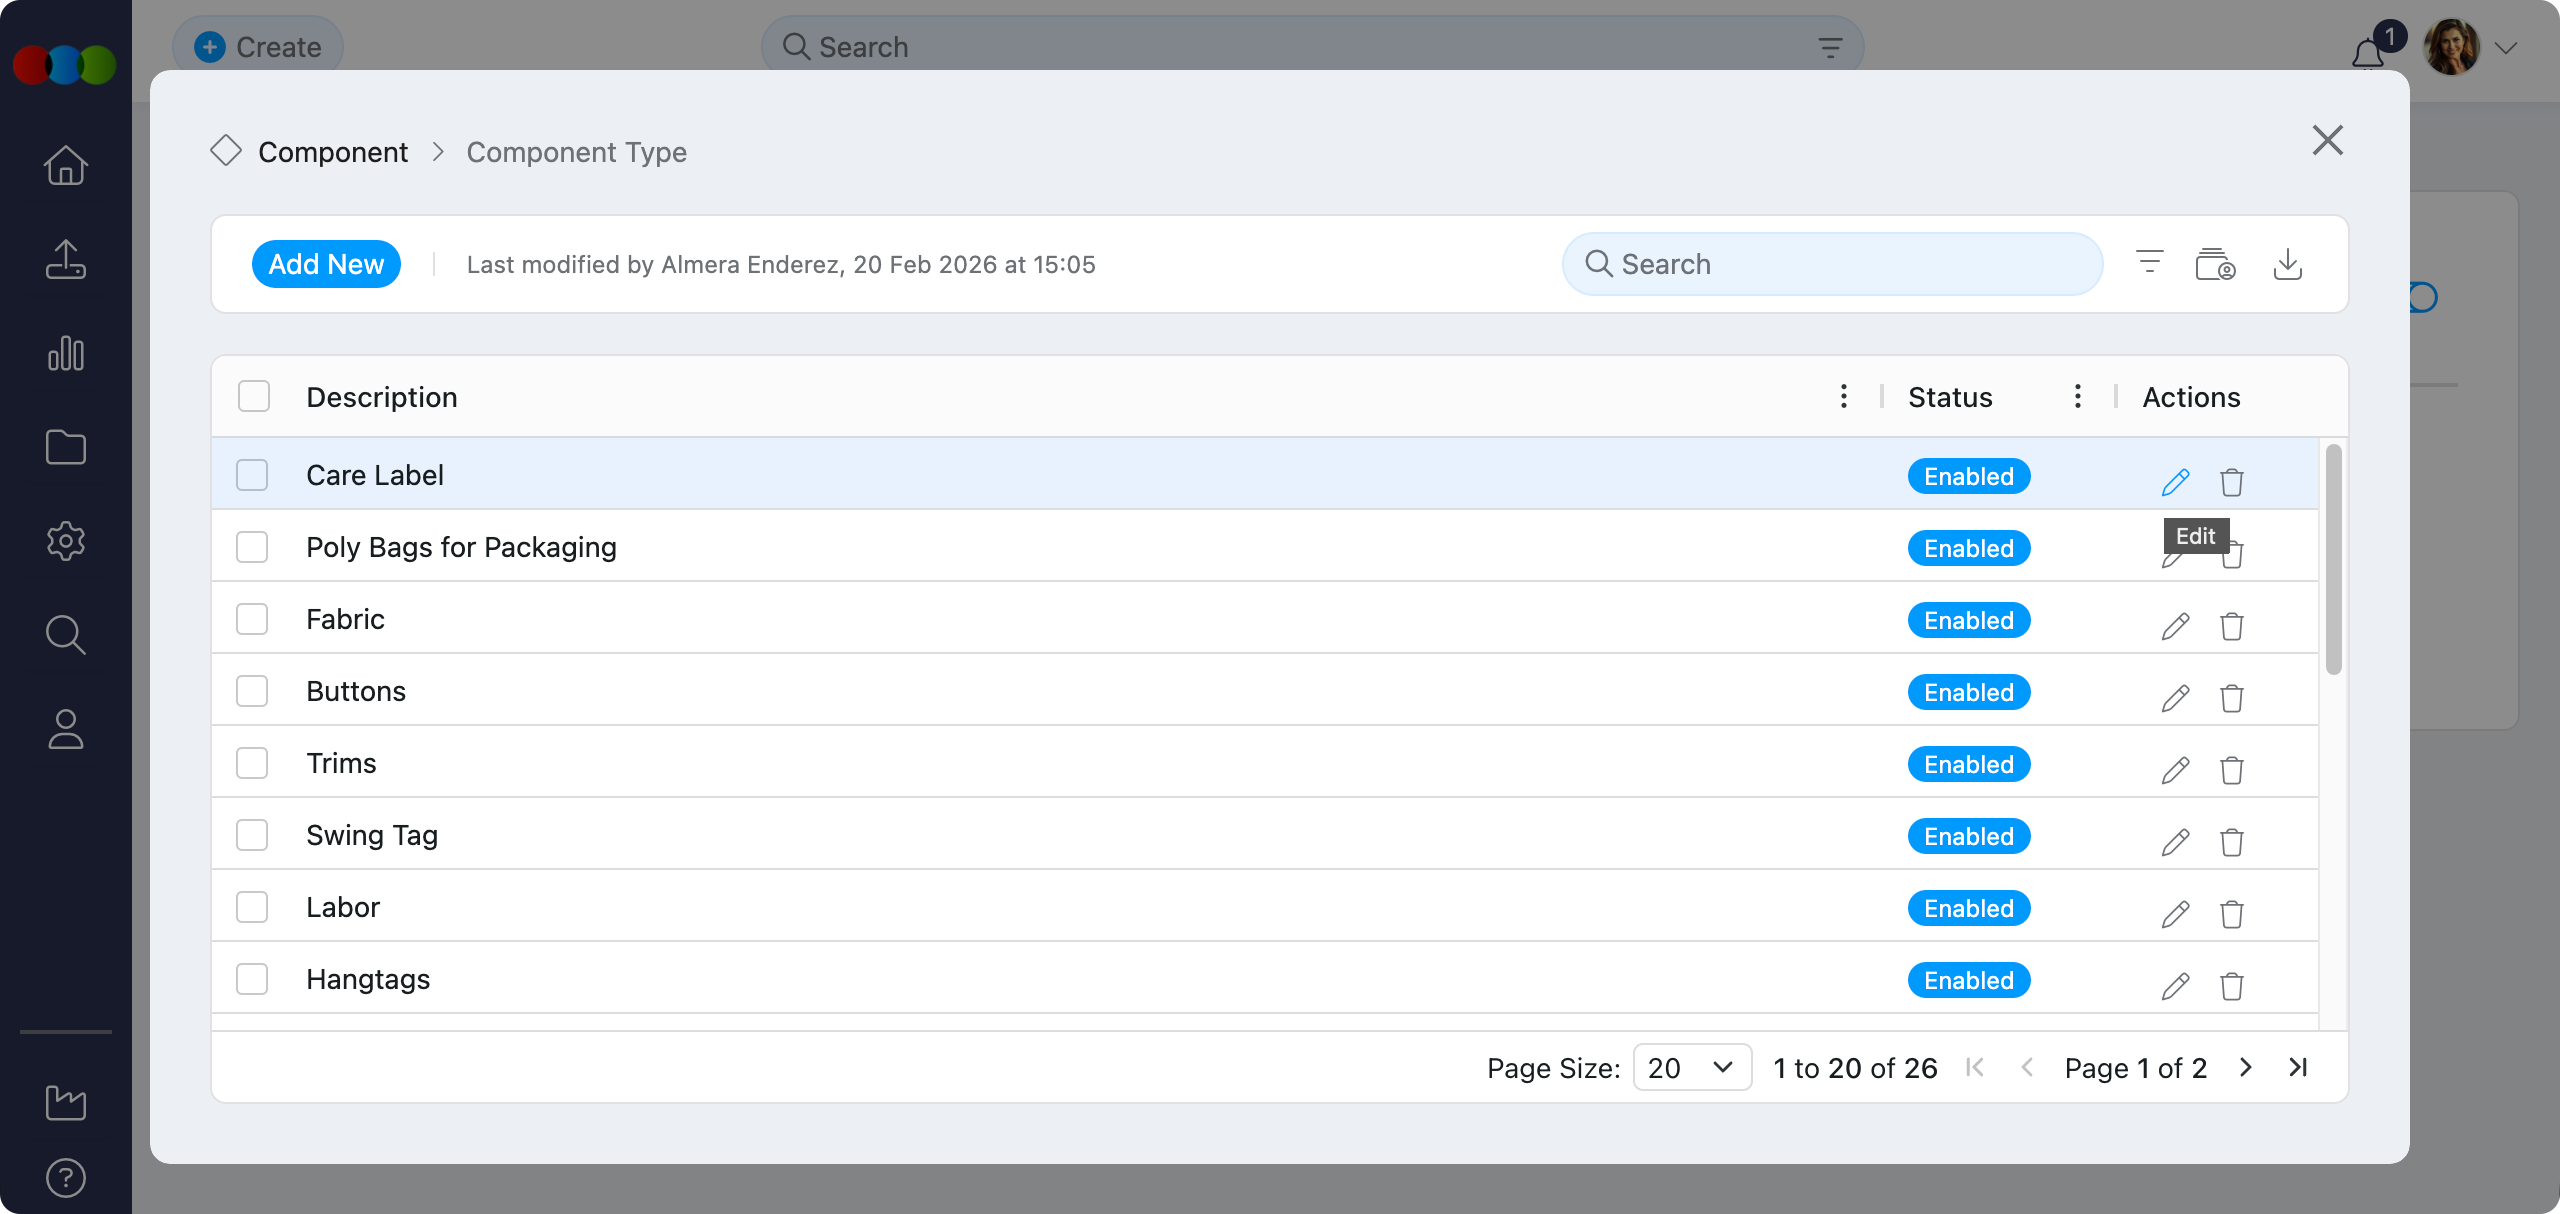Open the saved views icon in the toolbar

(2215, 265)
